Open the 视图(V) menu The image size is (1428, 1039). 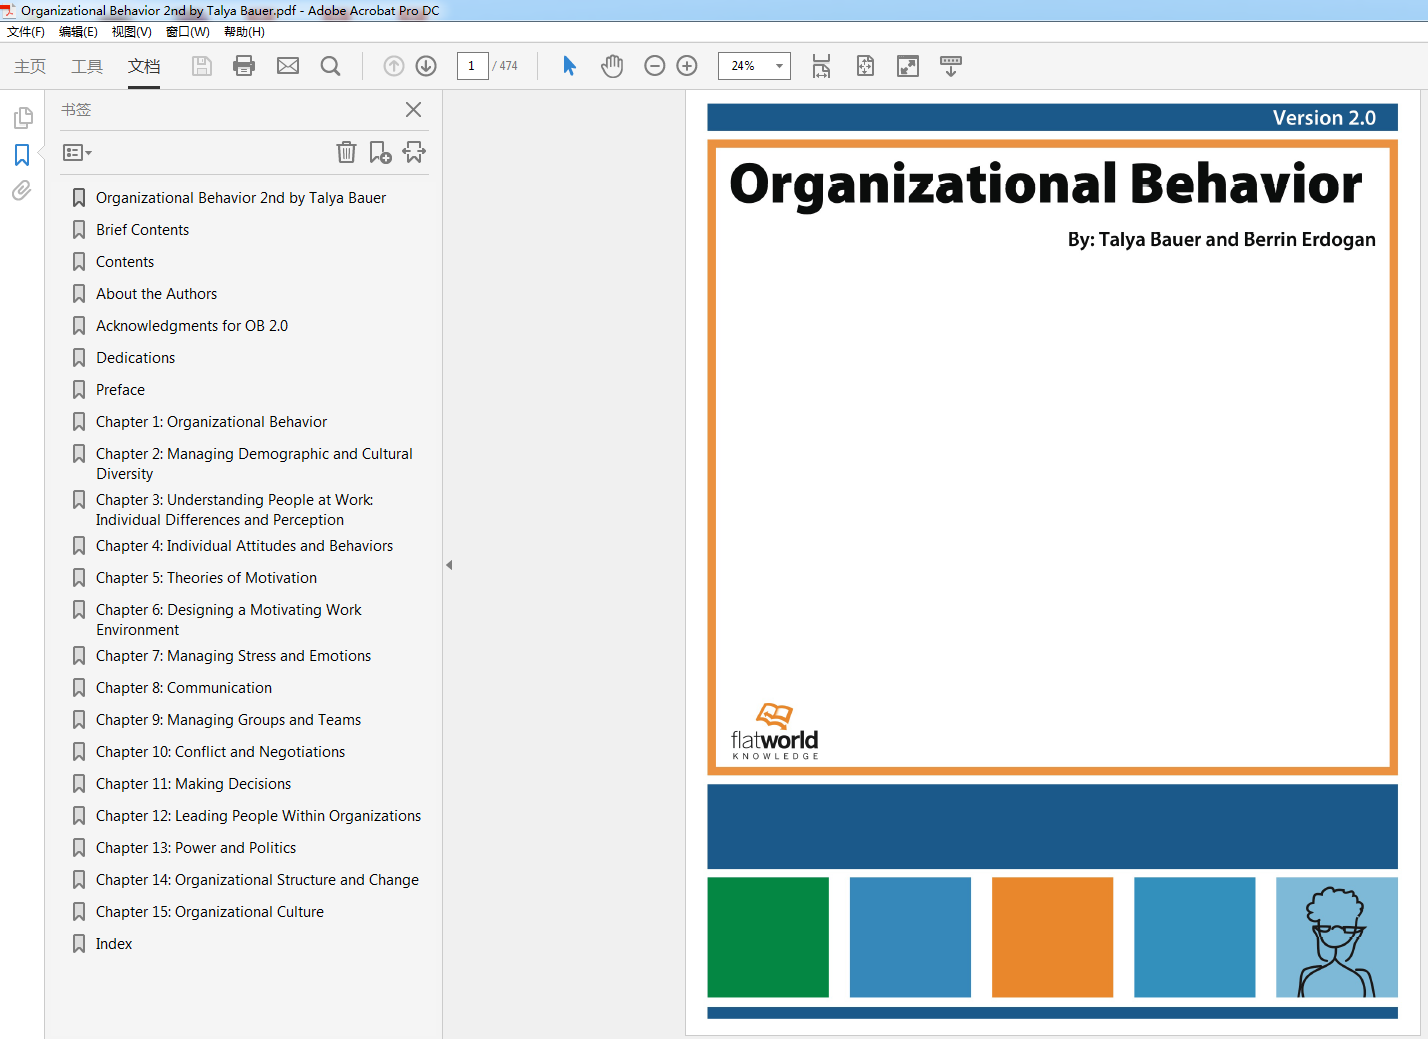point(131,32)
